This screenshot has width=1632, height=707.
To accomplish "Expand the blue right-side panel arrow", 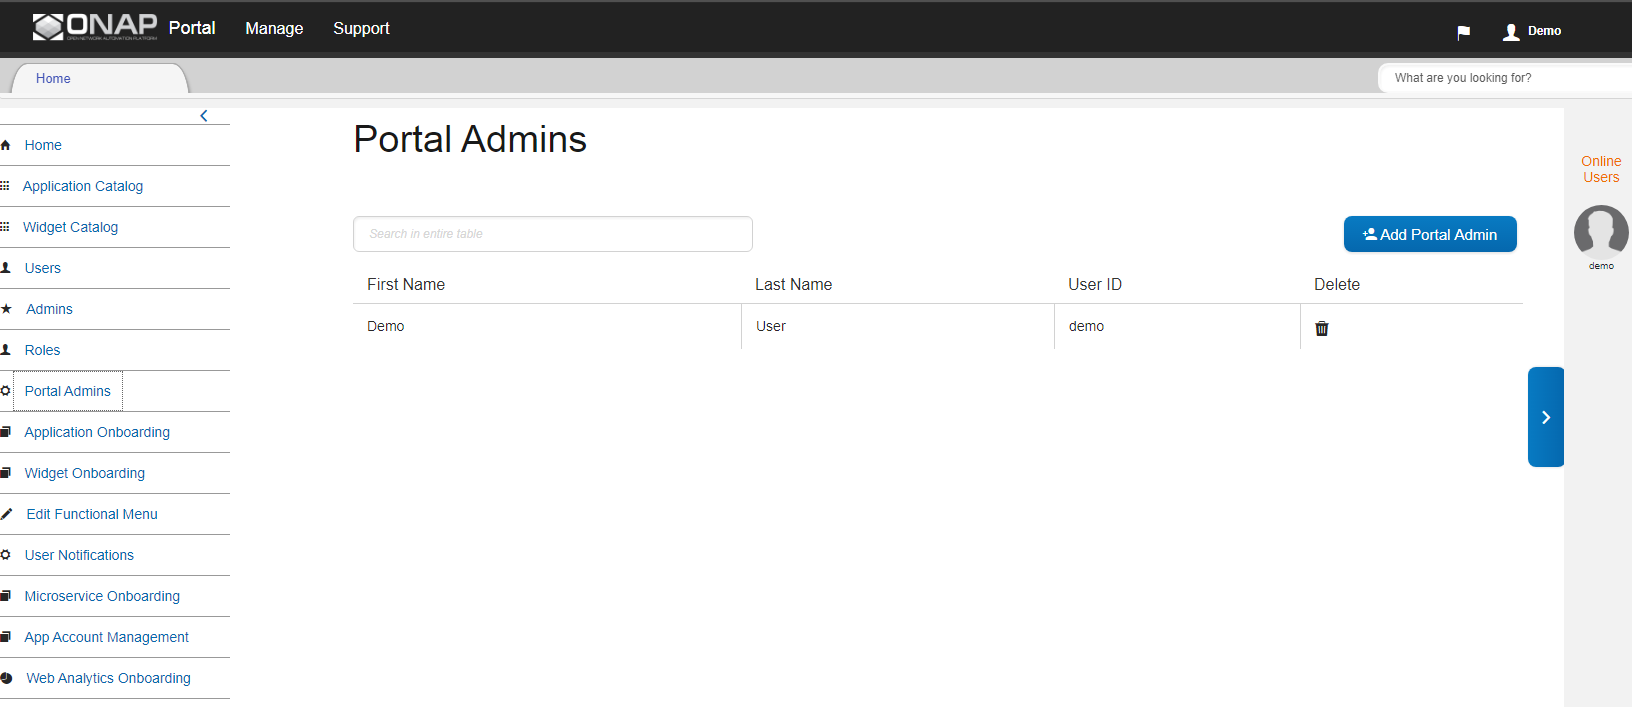I will (x=1545, y=417).
